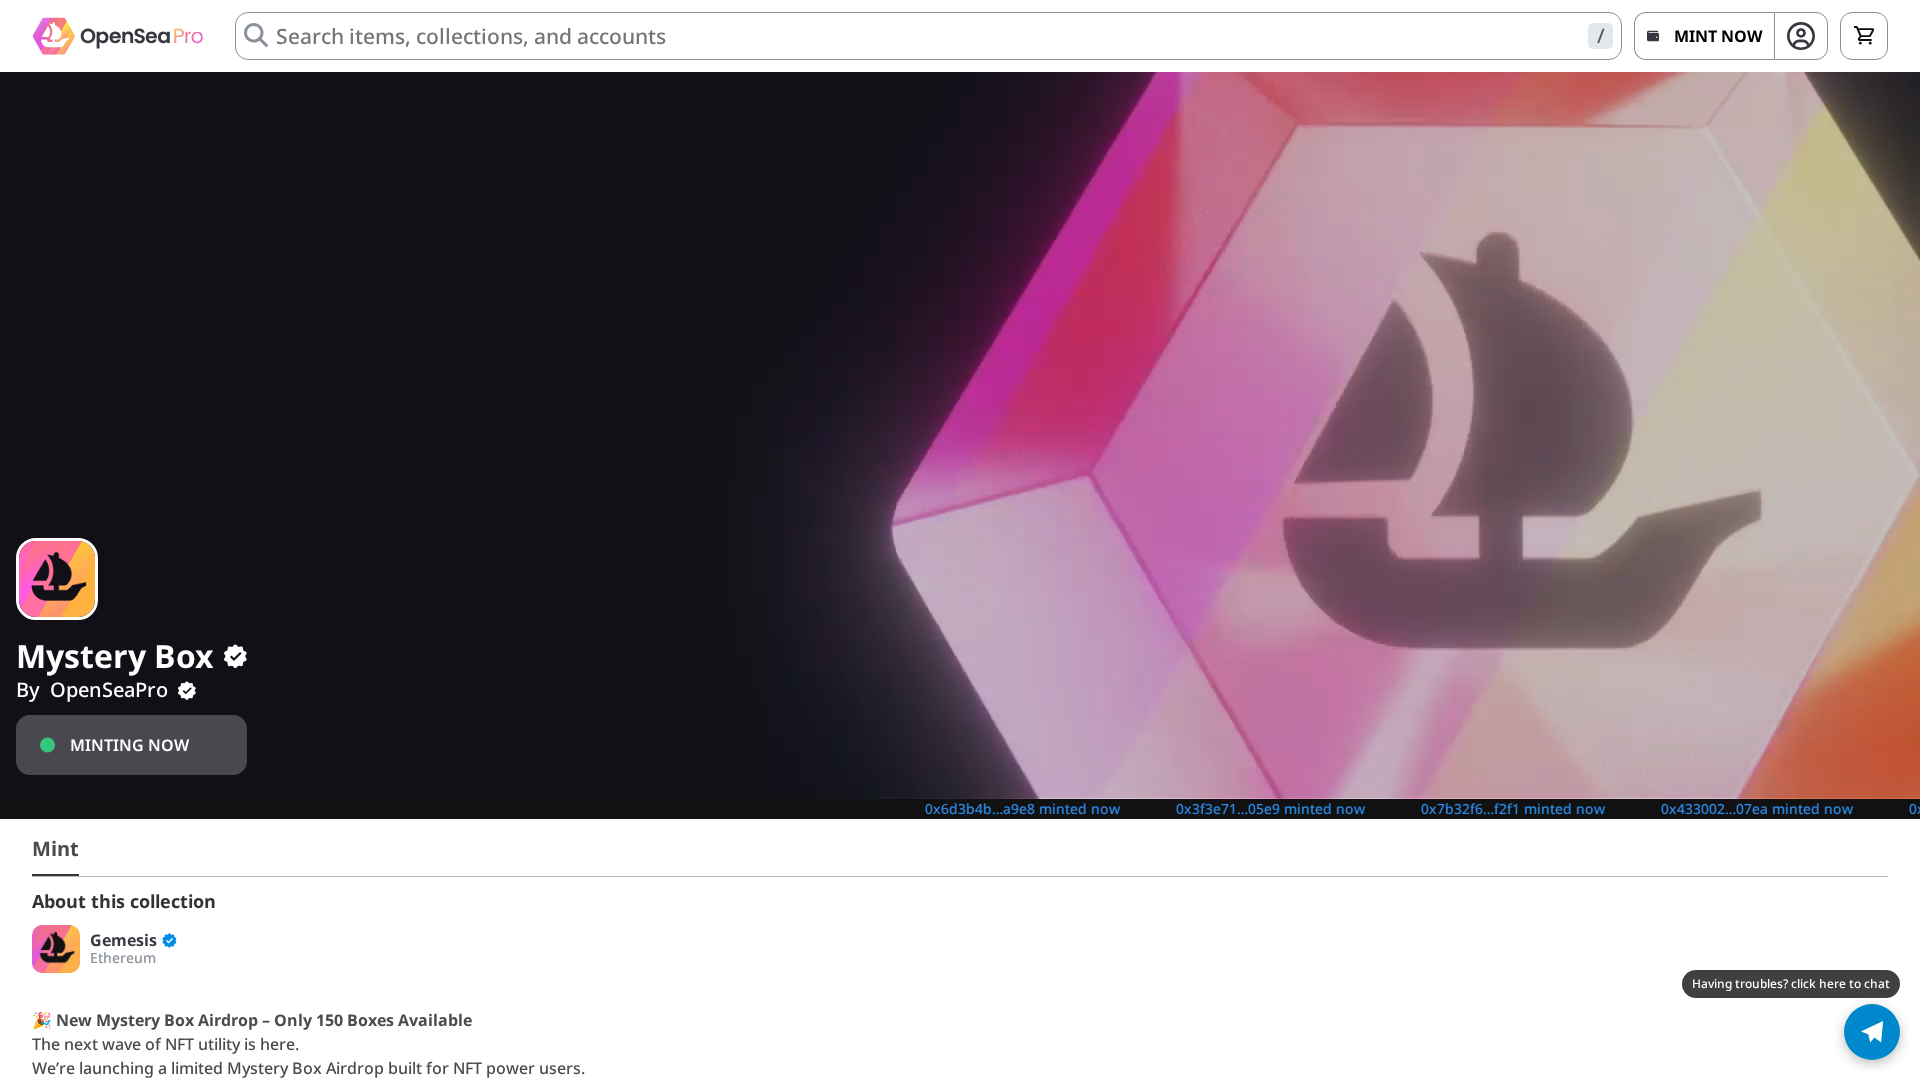Open the shopping cart
The image size is (1920, 1080).
pyautogui.click(x=1864, y=36)
